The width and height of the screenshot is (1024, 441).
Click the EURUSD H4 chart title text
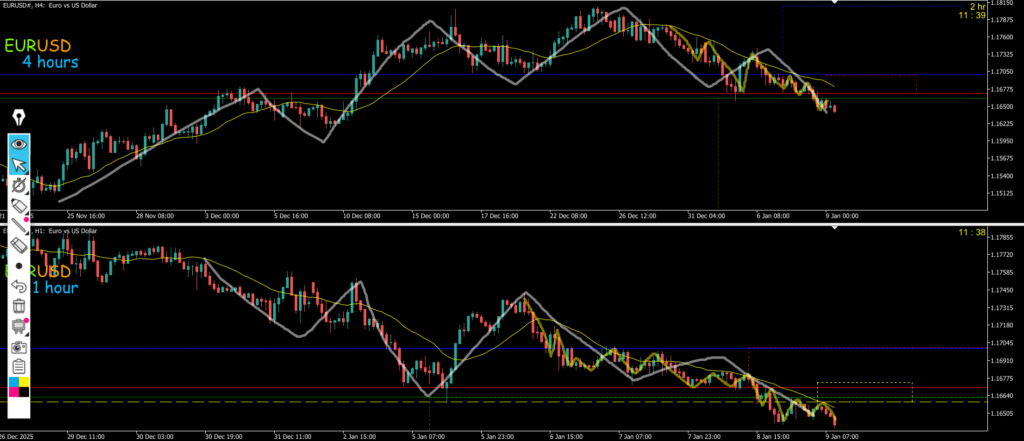point(60,7)
